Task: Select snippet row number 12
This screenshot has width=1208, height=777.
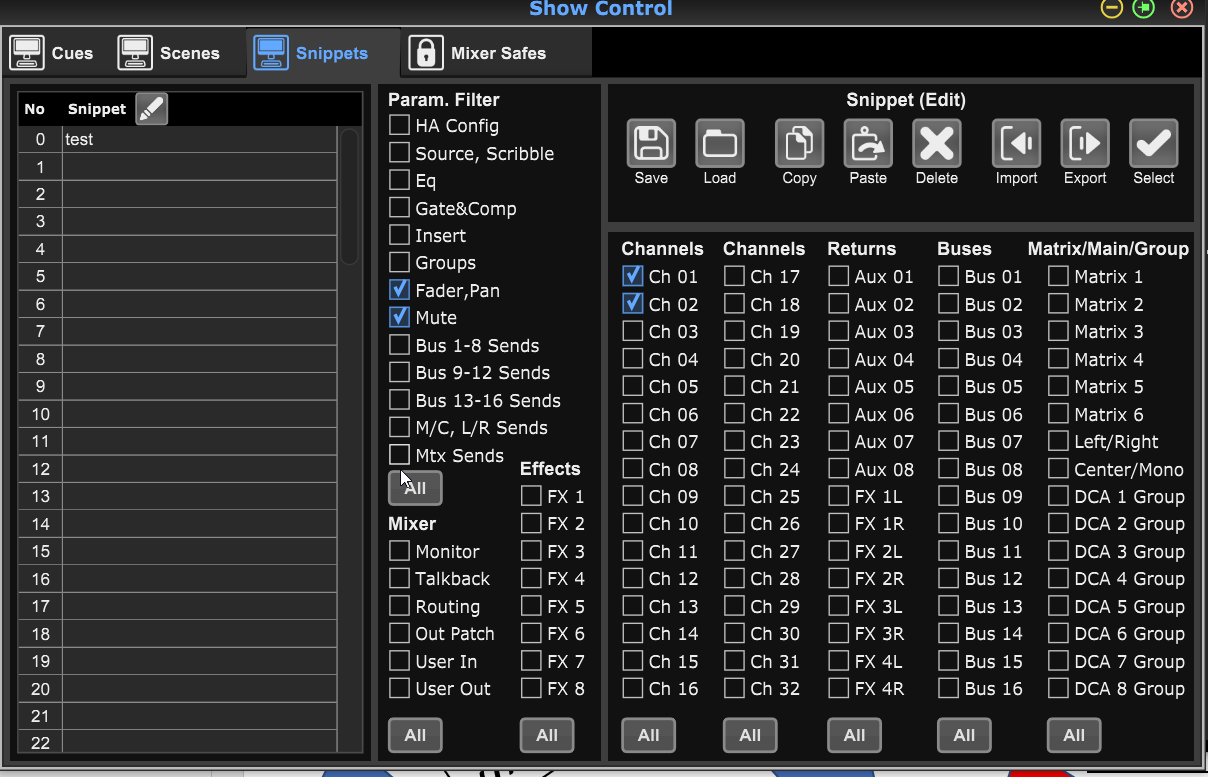Action: (x=178, y=469)
